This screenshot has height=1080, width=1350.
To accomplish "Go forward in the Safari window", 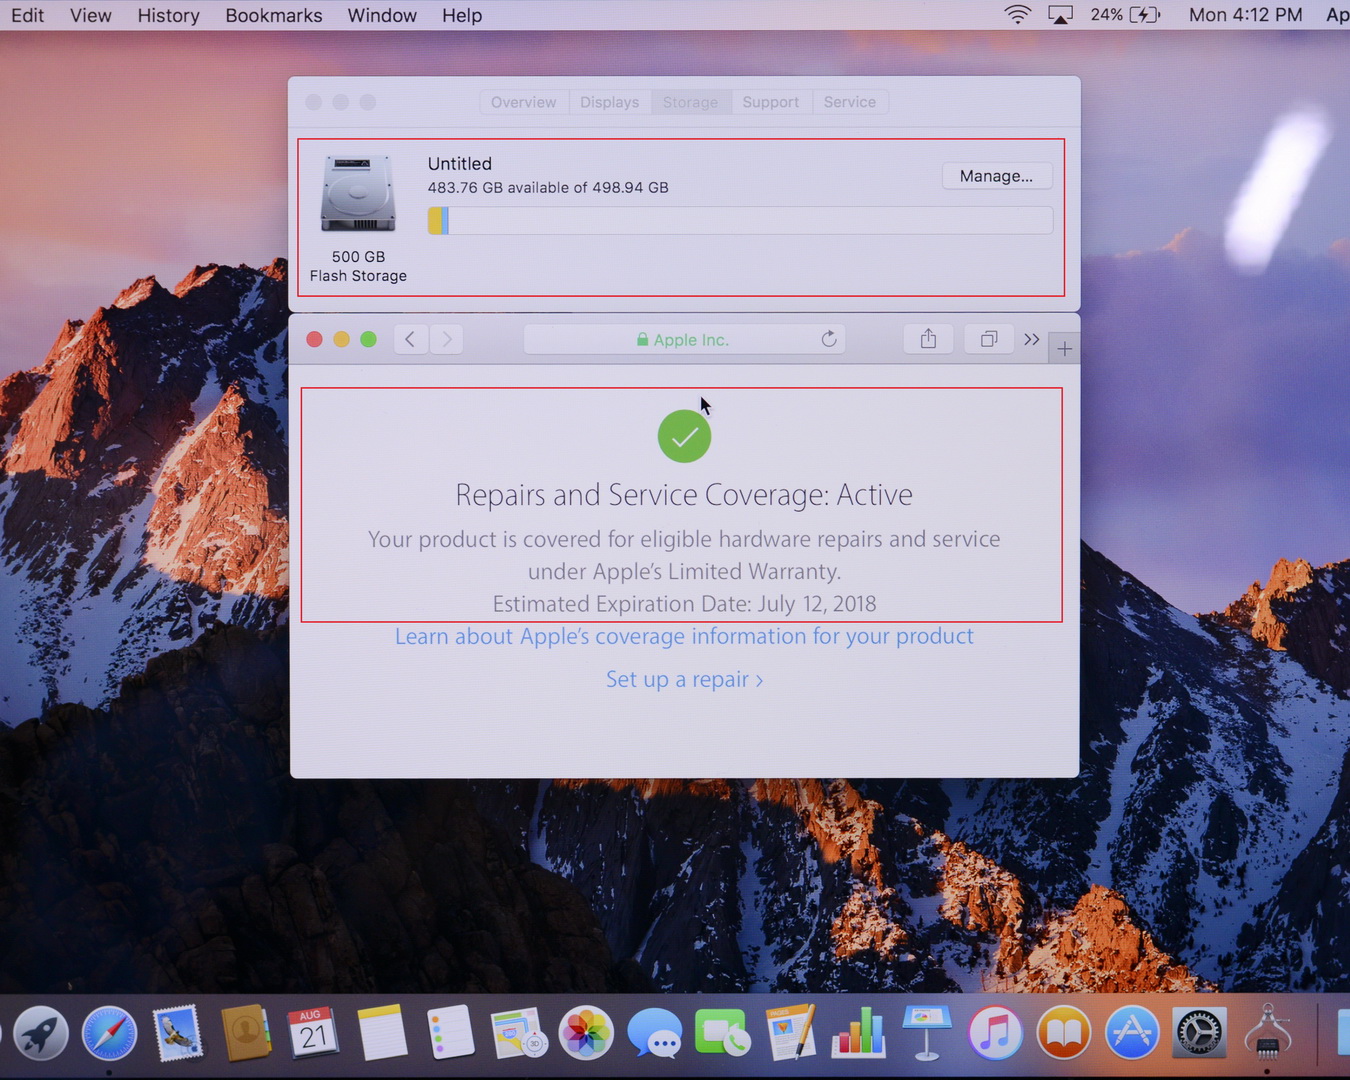I will [447, 339].
